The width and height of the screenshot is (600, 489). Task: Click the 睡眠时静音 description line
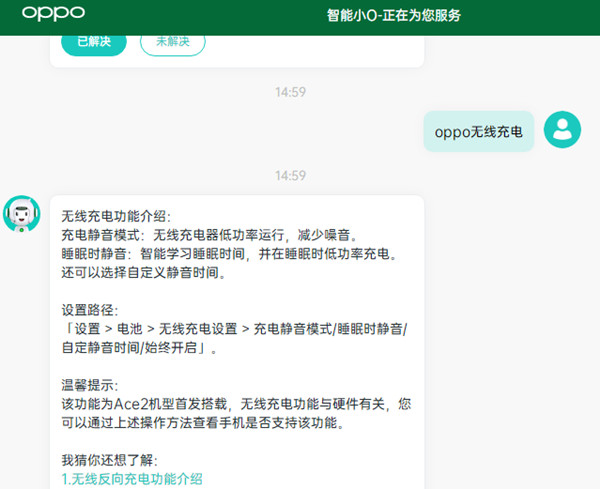pos(230,254)
